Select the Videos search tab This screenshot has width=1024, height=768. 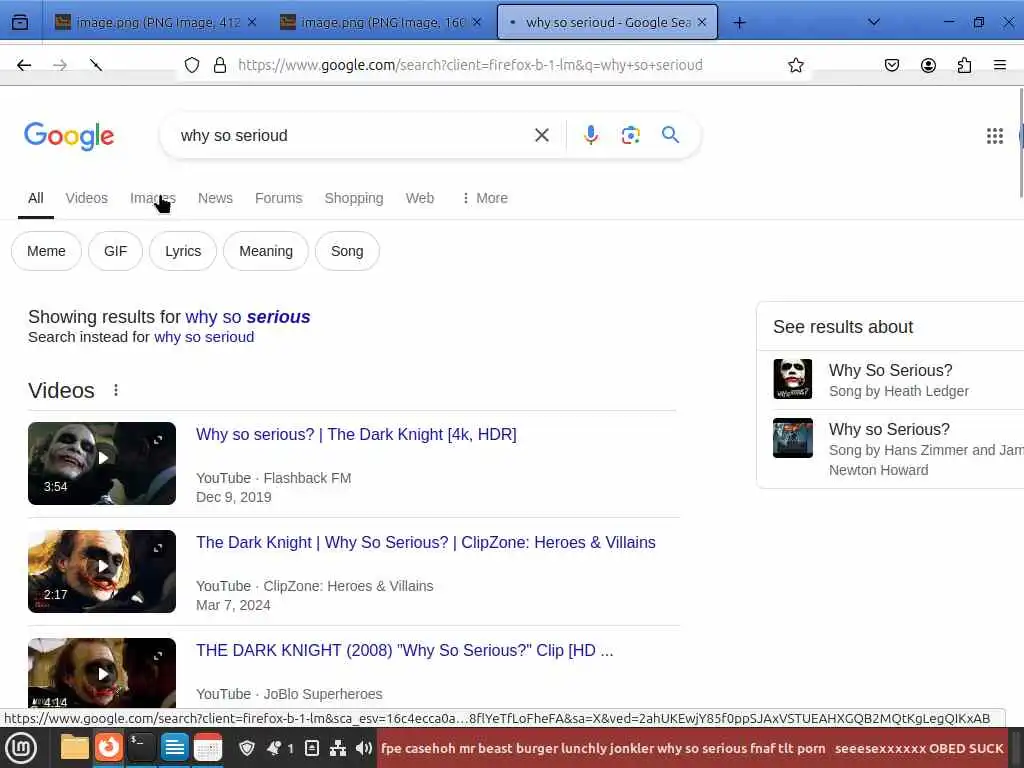click(x=86, y=198)
